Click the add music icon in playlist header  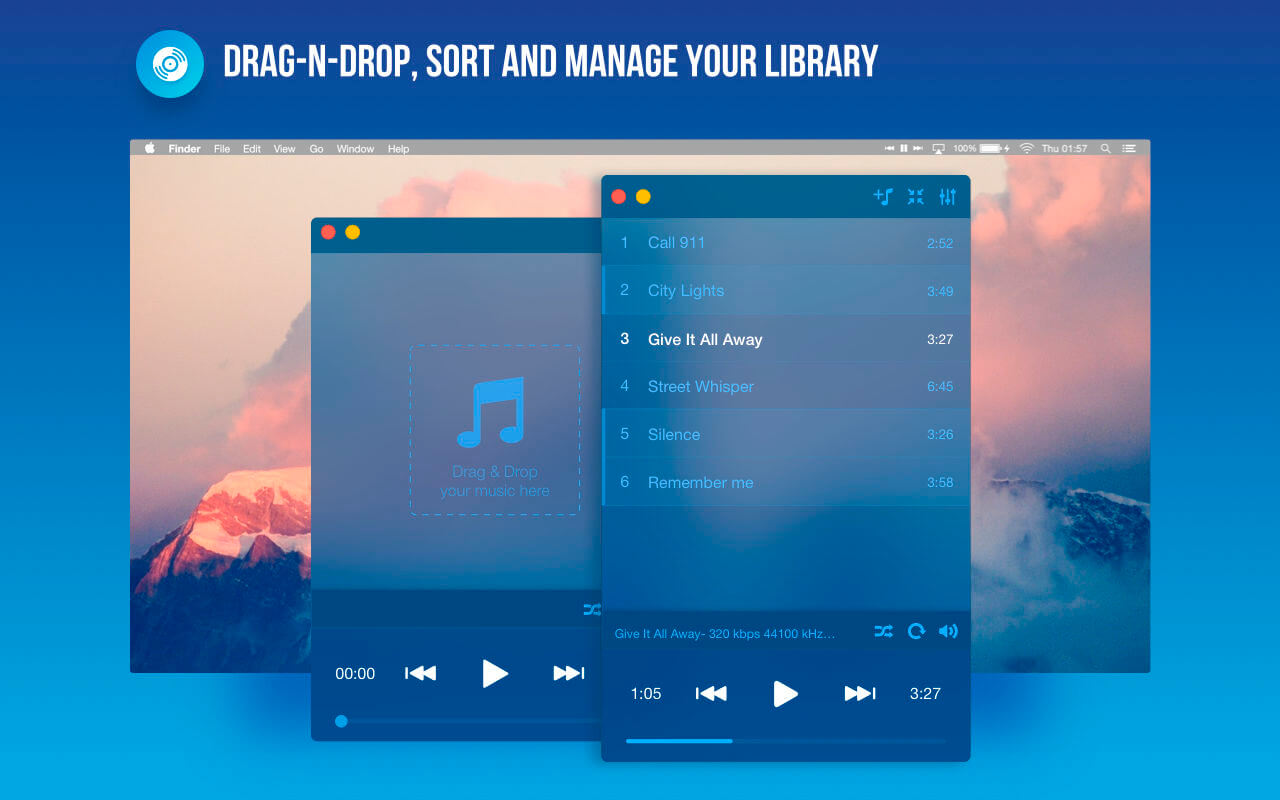pos(883,196)
